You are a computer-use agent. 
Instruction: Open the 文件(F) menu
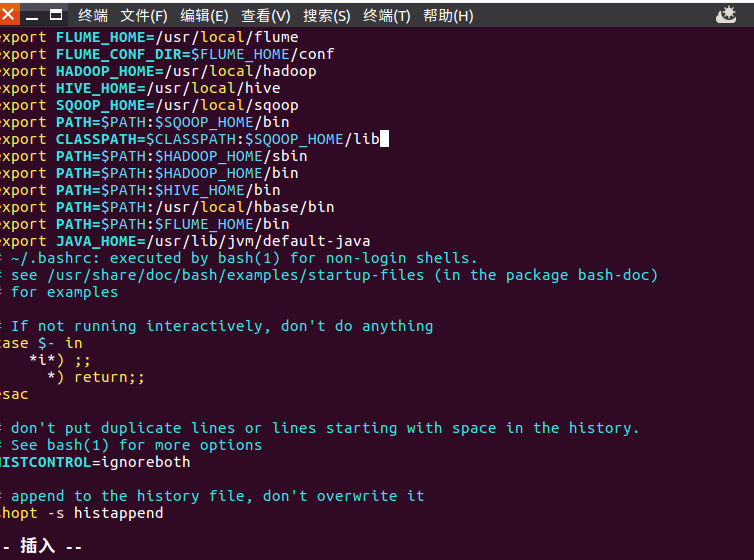click(144, 15)
